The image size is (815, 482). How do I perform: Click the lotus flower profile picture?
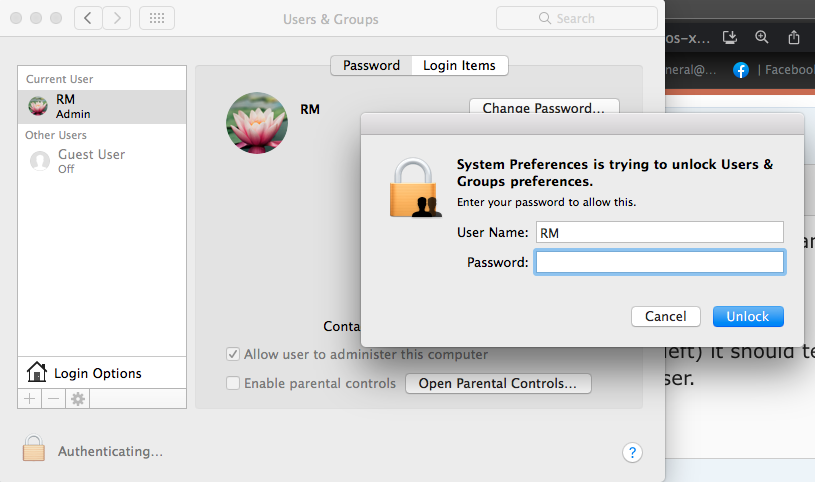[x=256, y=123]
